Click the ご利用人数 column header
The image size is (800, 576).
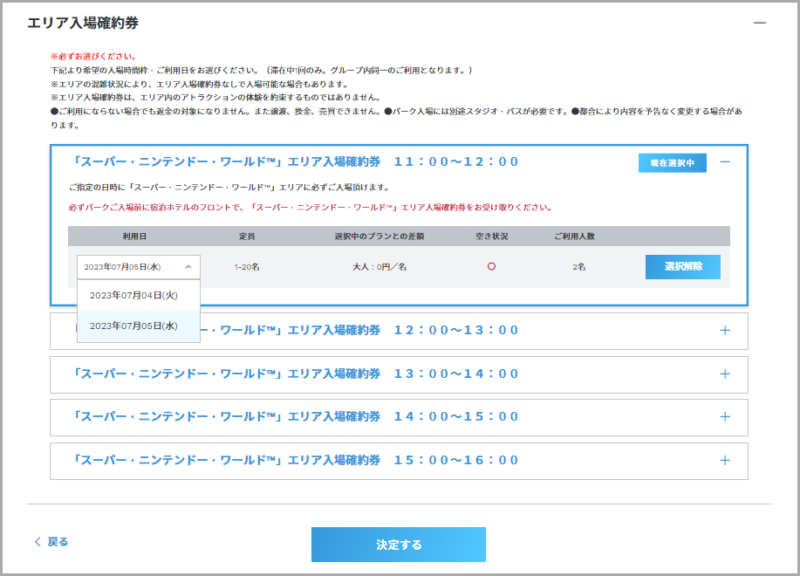point(574,236)
